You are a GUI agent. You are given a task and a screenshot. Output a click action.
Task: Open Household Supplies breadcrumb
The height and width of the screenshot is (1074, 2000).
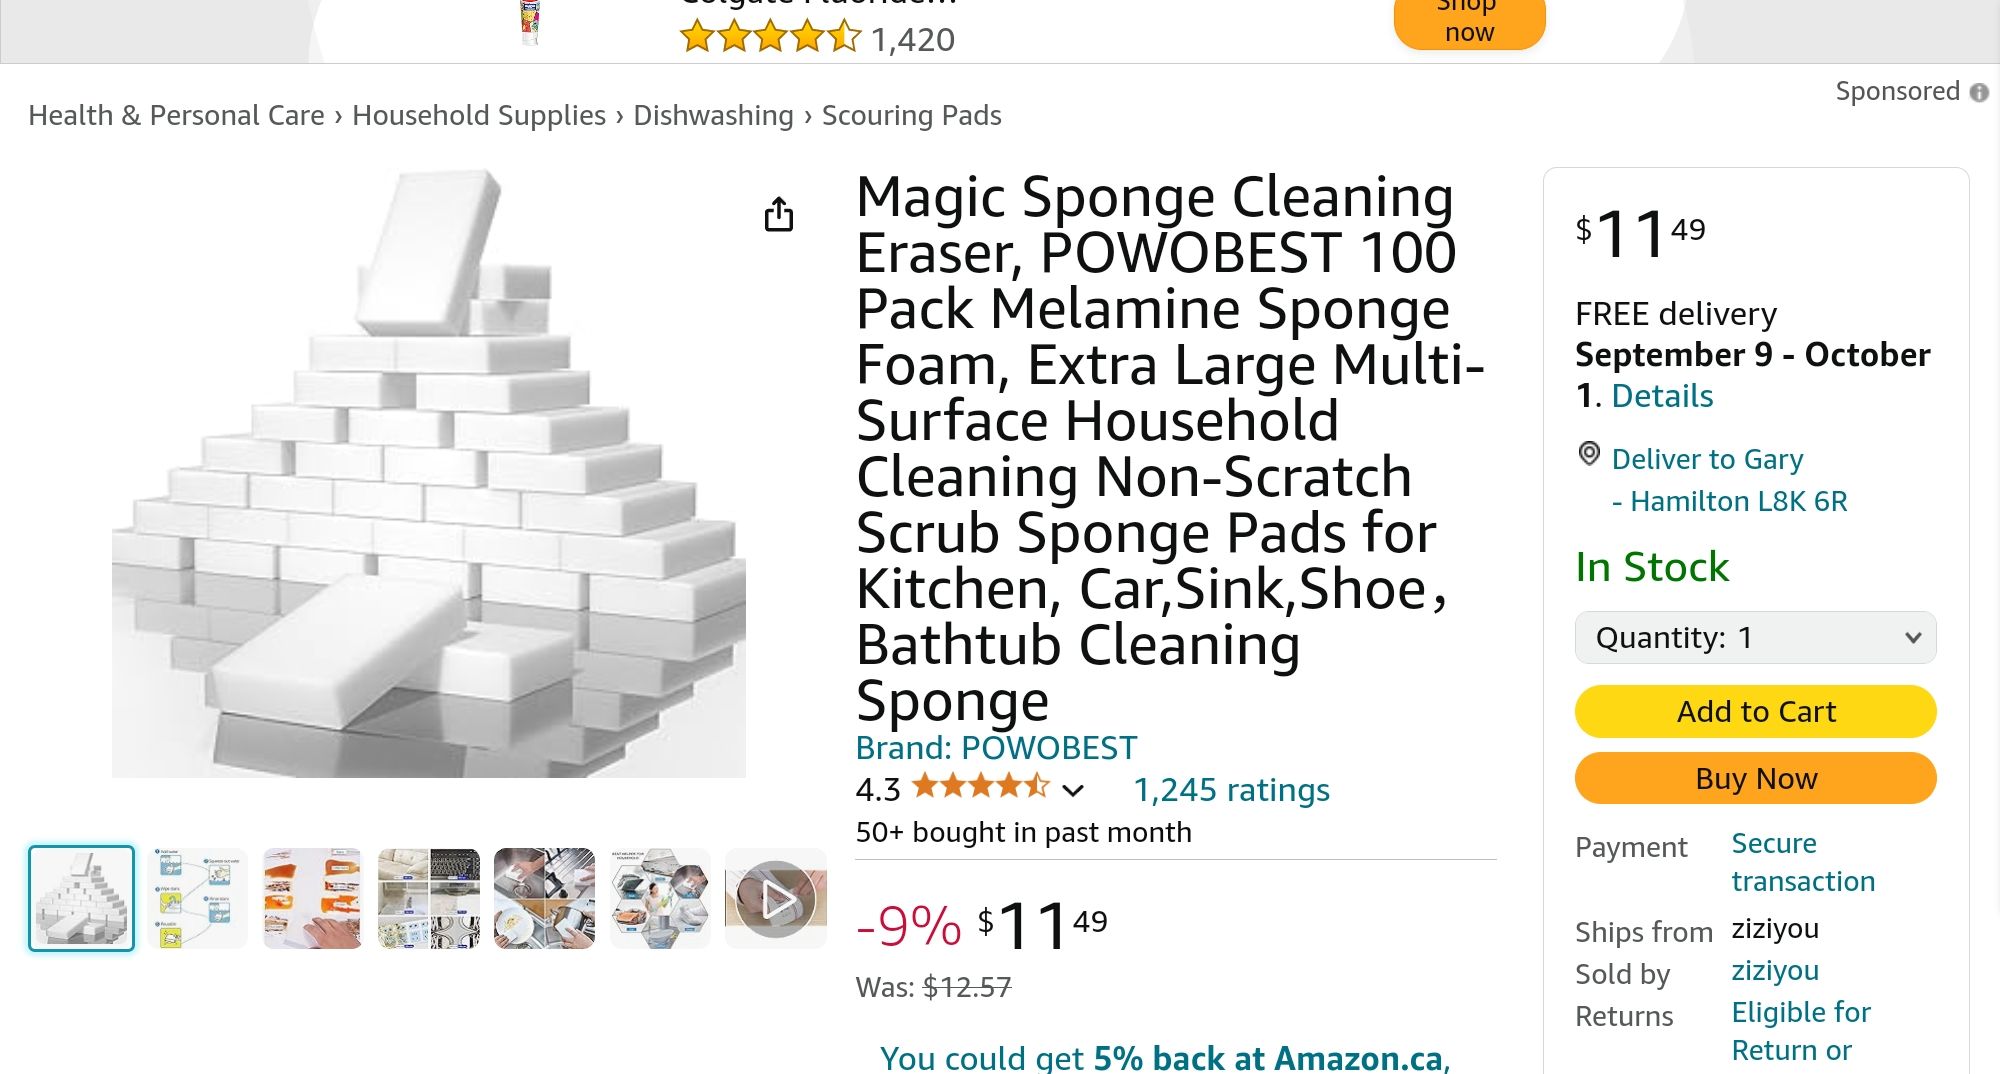[x=479, y=116]
